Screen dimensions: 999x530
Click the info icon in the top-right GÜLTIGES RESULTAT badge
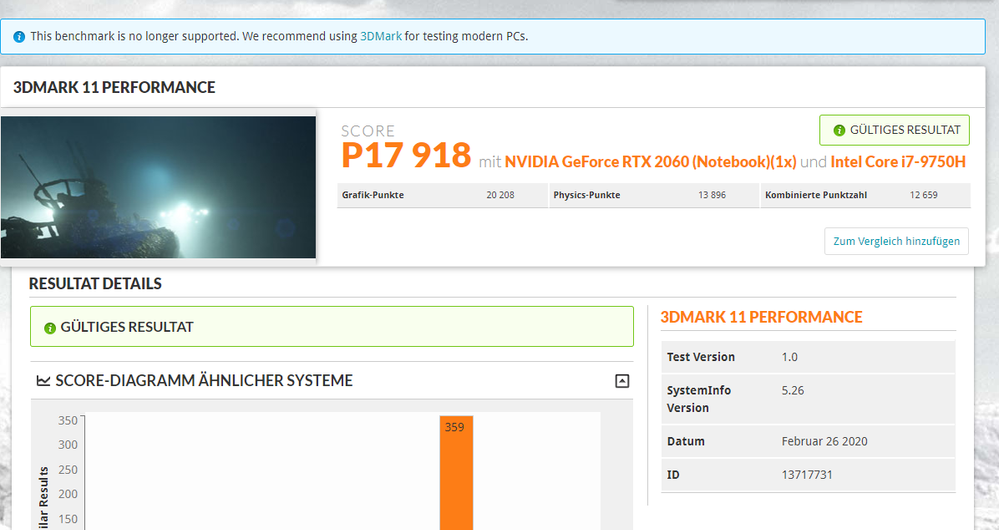pyautogui.click(x=836, y=130)
